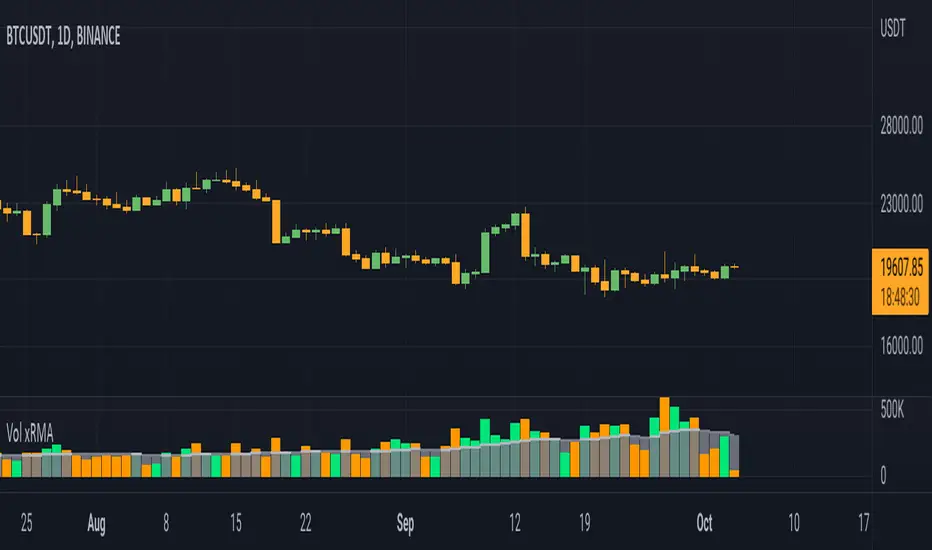
Task: Select the Sep date on time axis
Action: 406,522
